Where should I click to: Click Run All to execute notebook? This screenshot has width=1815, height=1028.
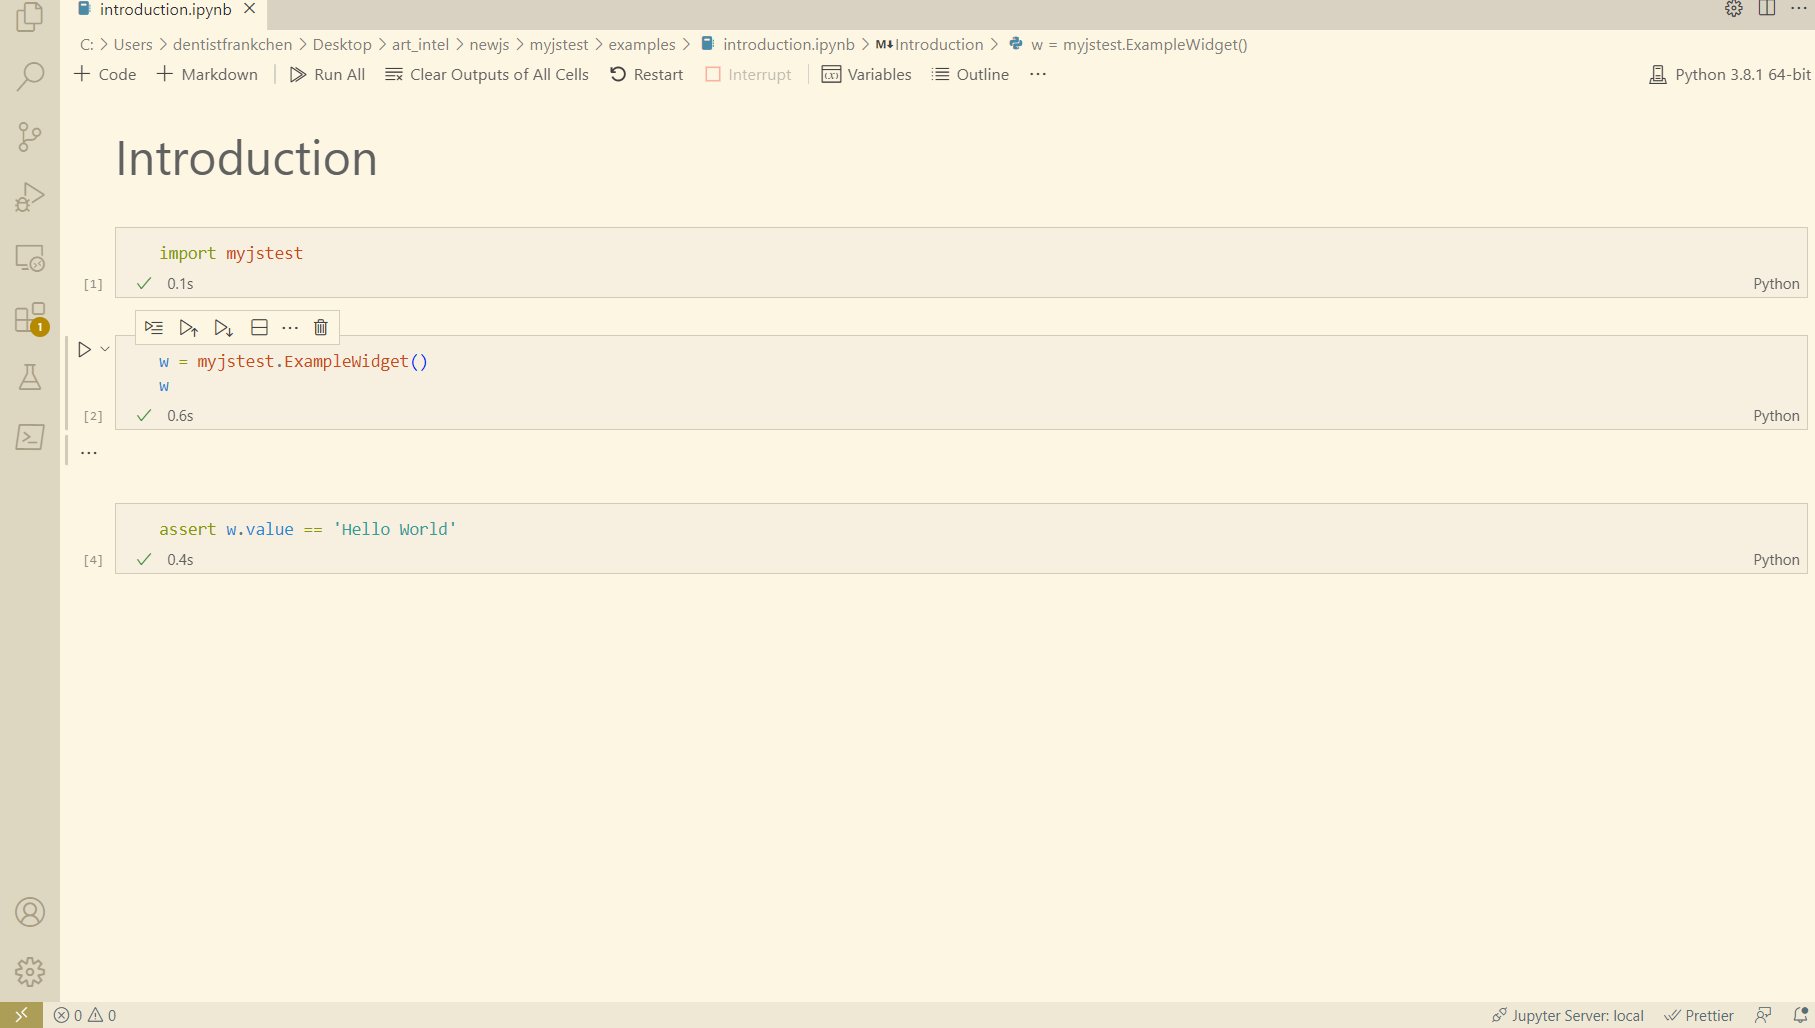coord(327,74)
